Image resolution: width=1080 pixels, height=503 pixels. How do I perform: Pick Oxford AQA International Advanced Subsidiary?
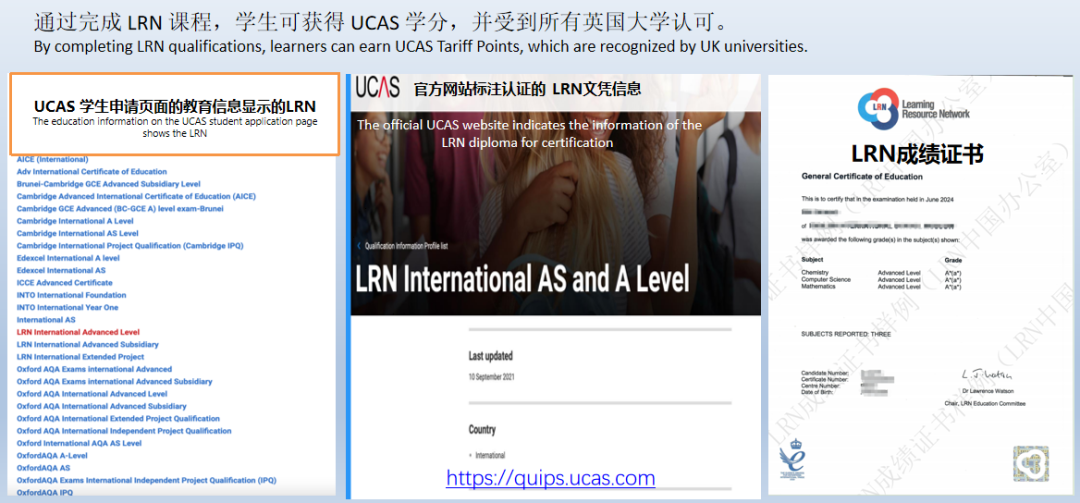(x=101, y=407)
